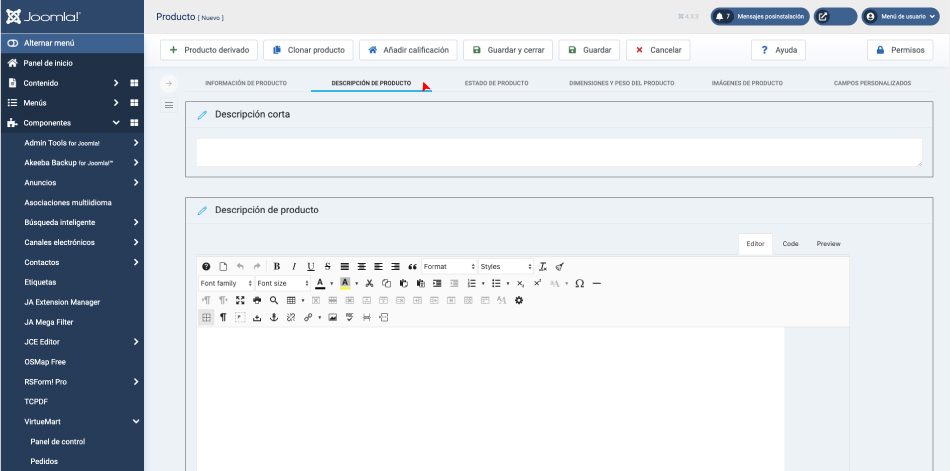Insert a blockquote with the quote icon
Viewport: 950px width, 471px height.
[x=413, y=267]
